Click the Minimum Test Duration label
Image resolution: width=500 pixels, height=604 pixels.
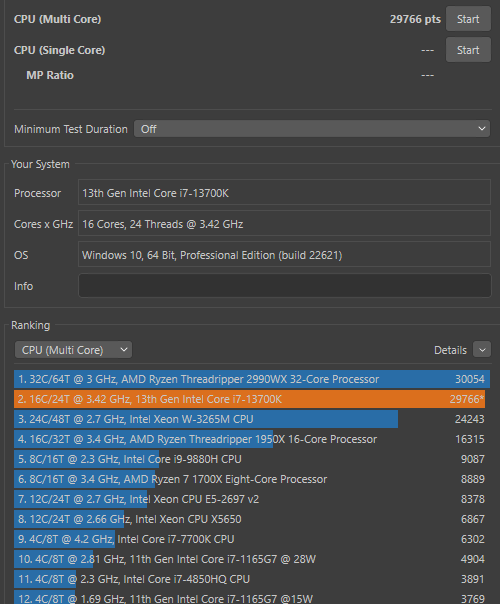coord(70,129)
